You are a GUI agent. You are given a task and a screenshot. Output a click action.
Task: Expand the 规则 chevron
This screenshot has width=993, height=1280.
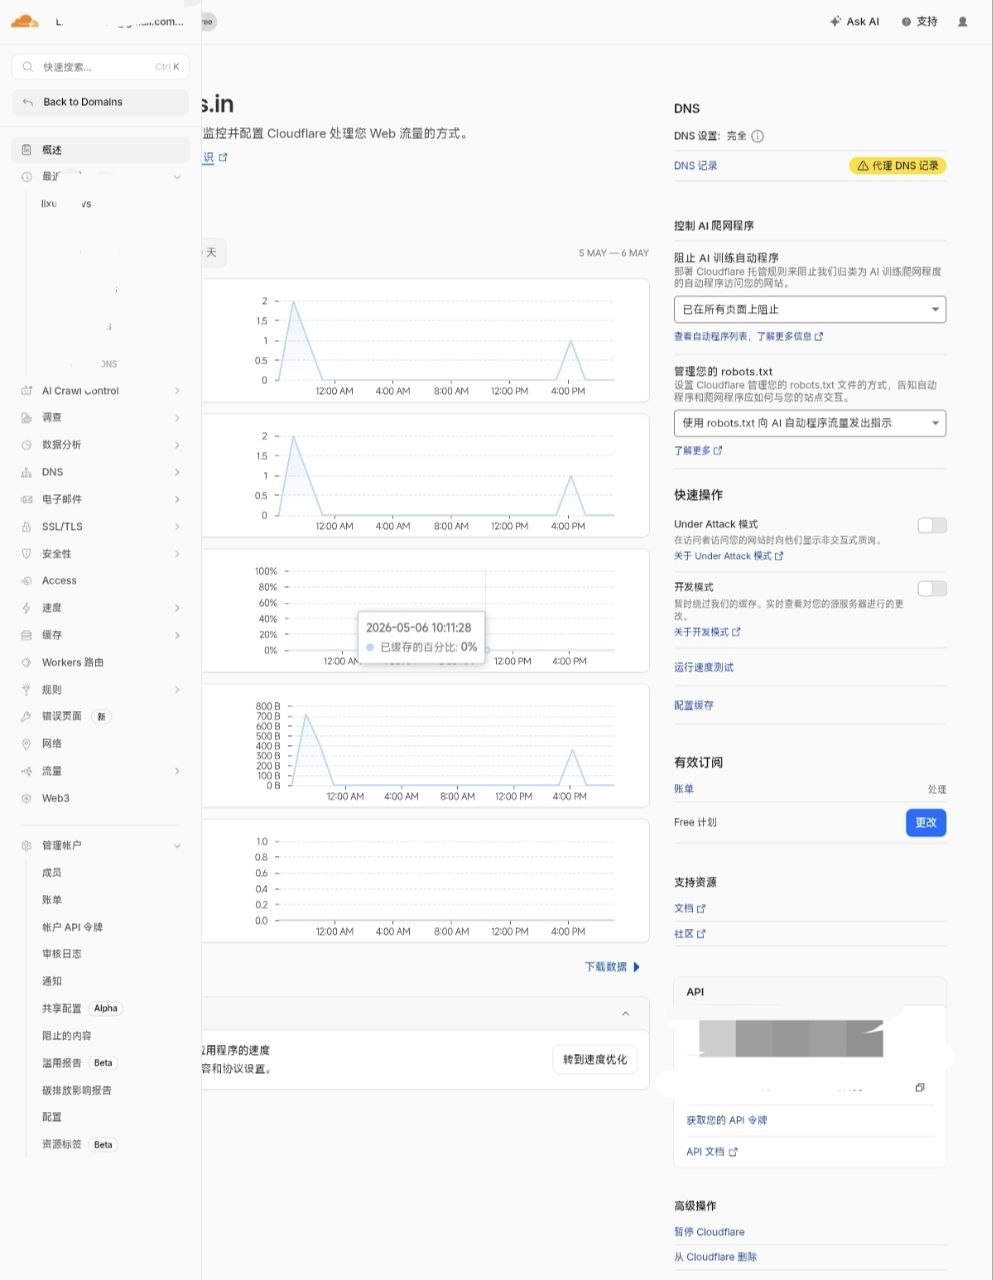click(177, 690)
